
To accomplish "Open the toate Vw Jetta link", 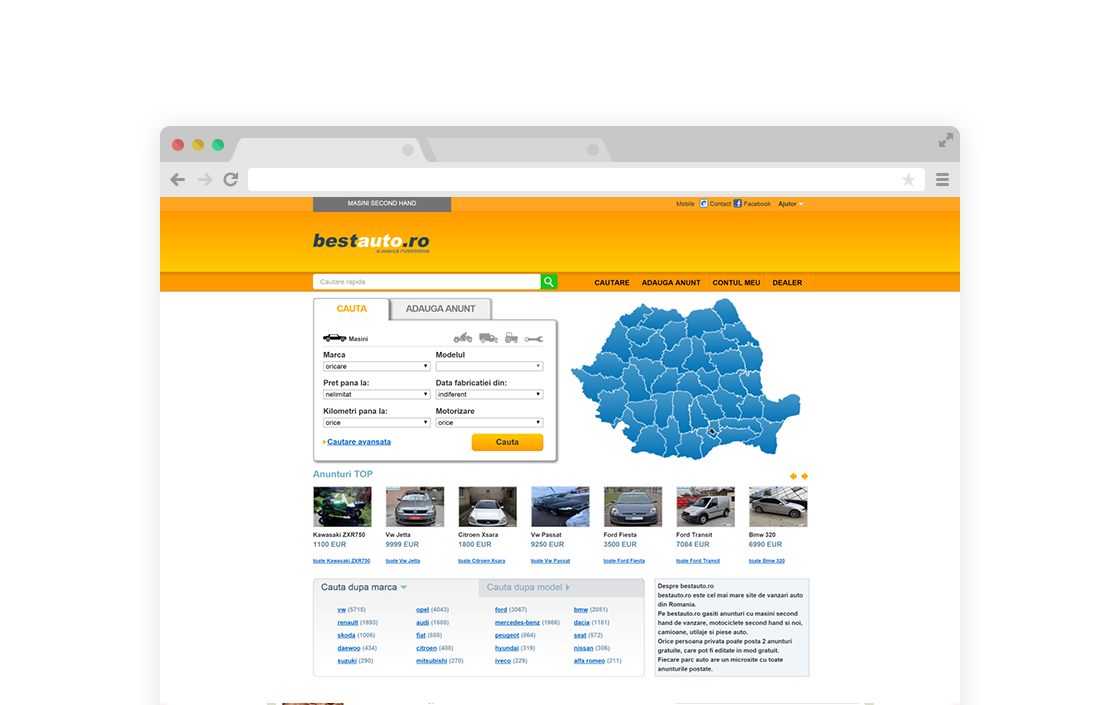I will [403, 561].
